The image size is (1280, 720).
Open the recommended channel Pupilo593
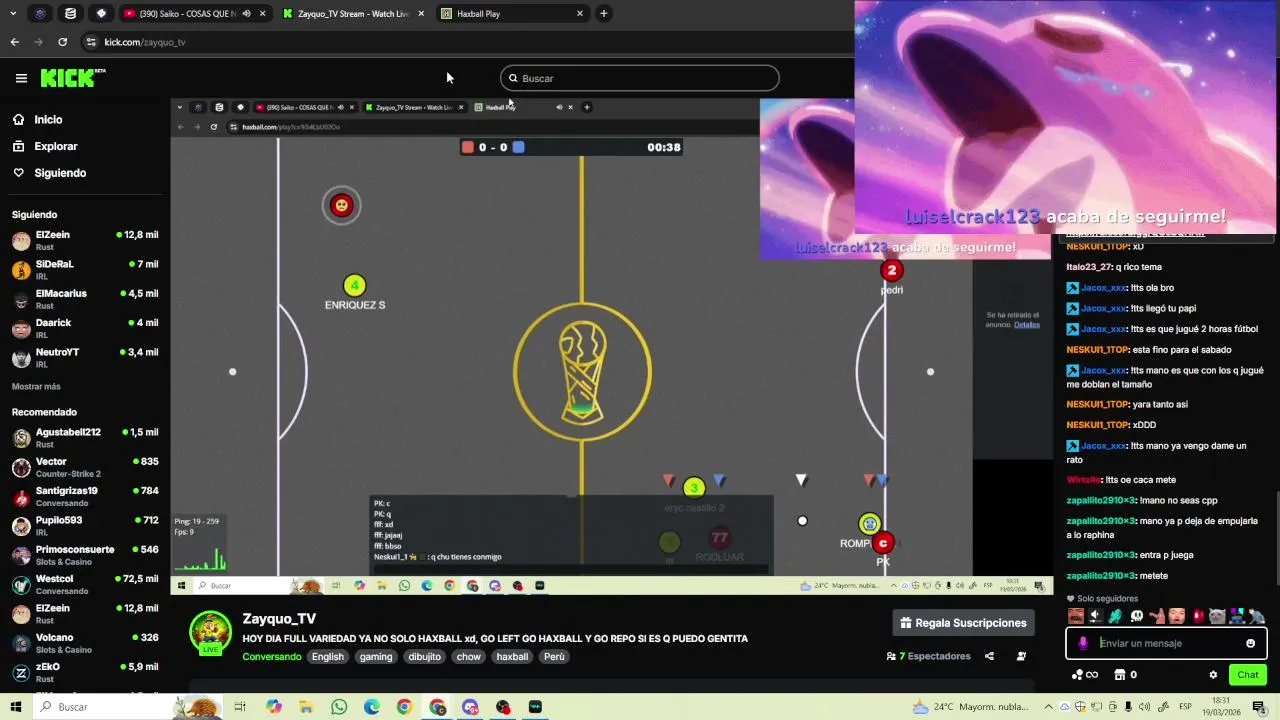click(x=85, y=525)
